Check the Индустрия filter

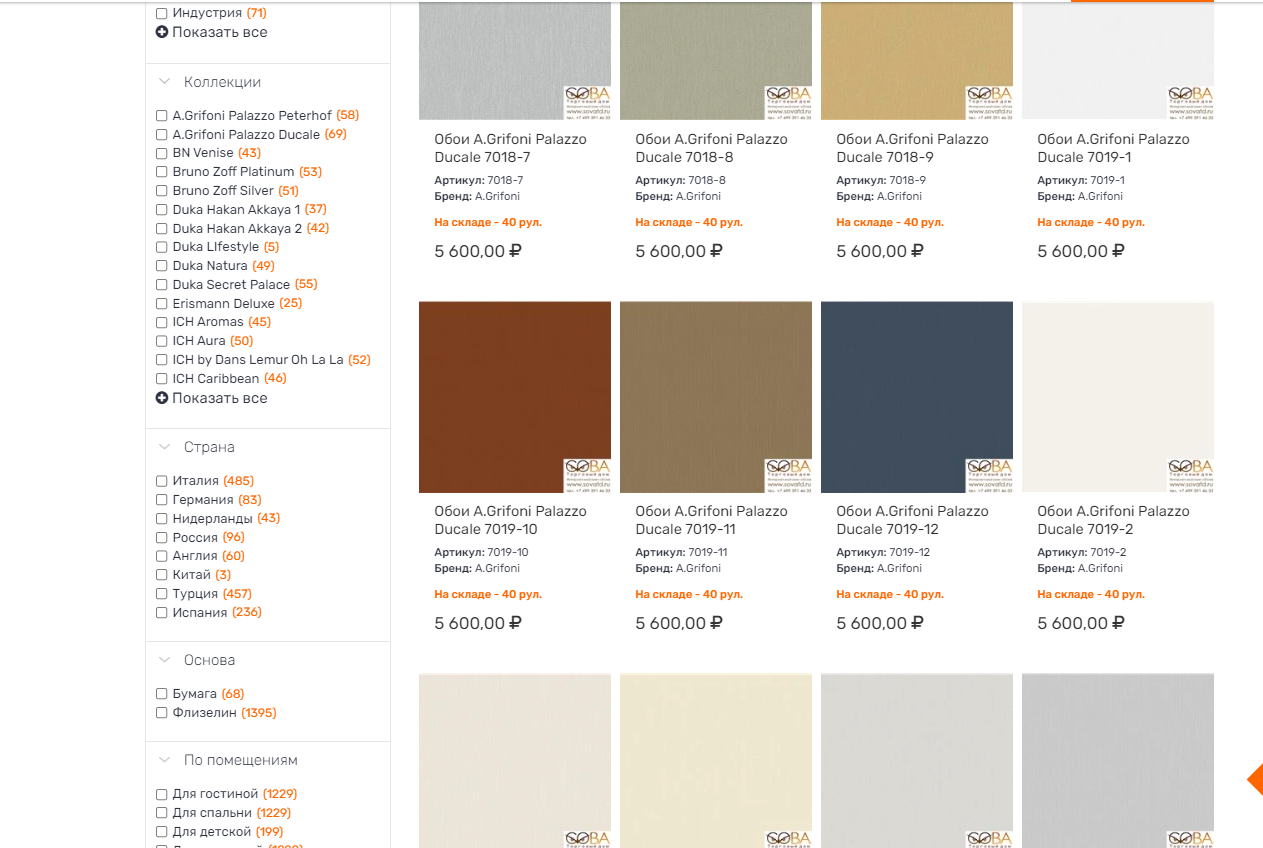click(x=162, y=14)
